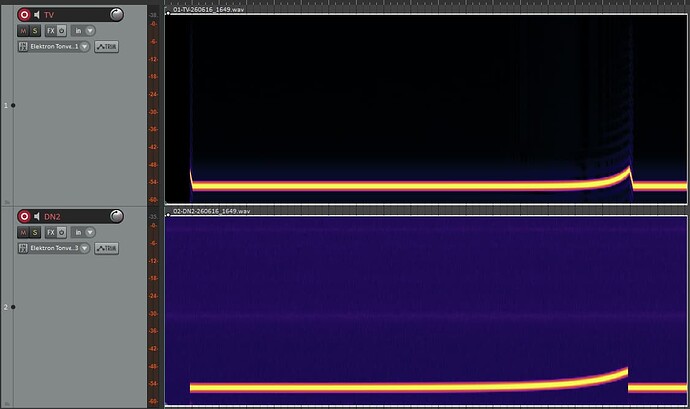Image resolution: width=690 pixels, height=409 pixels.
Task: Open the input FX icon on TV track
Action: tap(23, 46)
